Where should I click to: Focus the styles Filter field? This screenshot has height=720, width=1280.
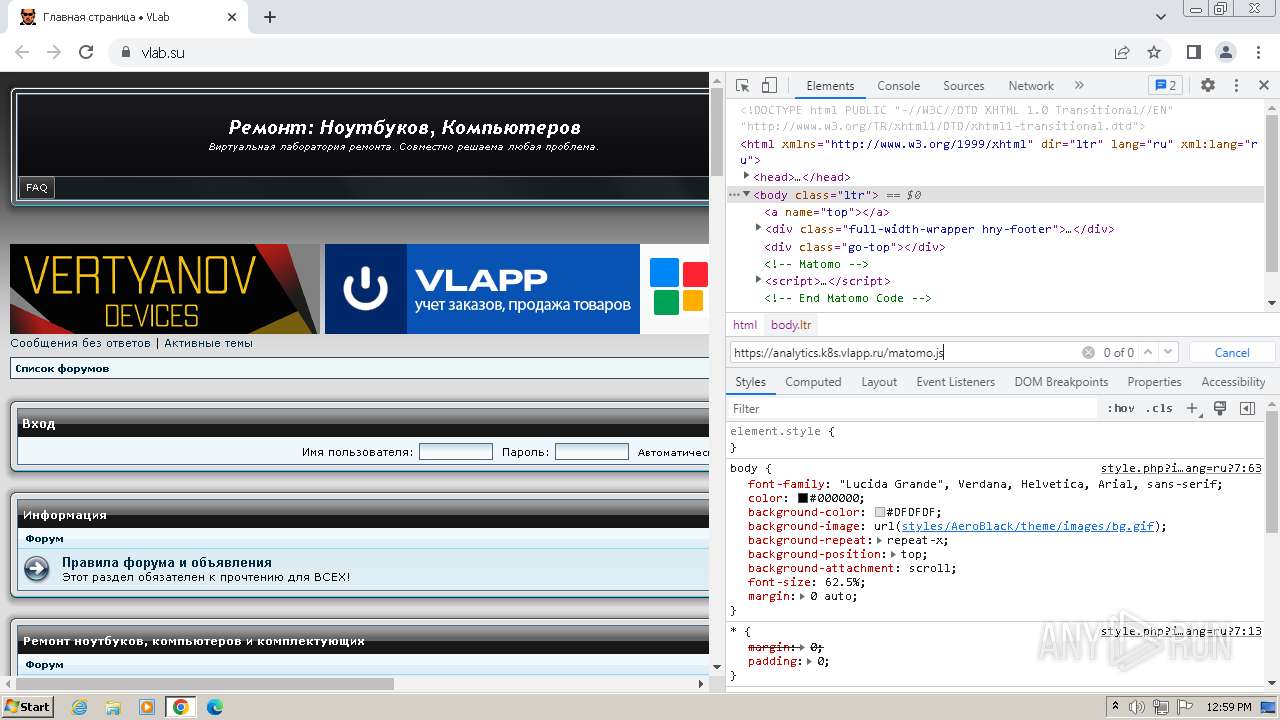pyautogui.click(x=912, y=408)
